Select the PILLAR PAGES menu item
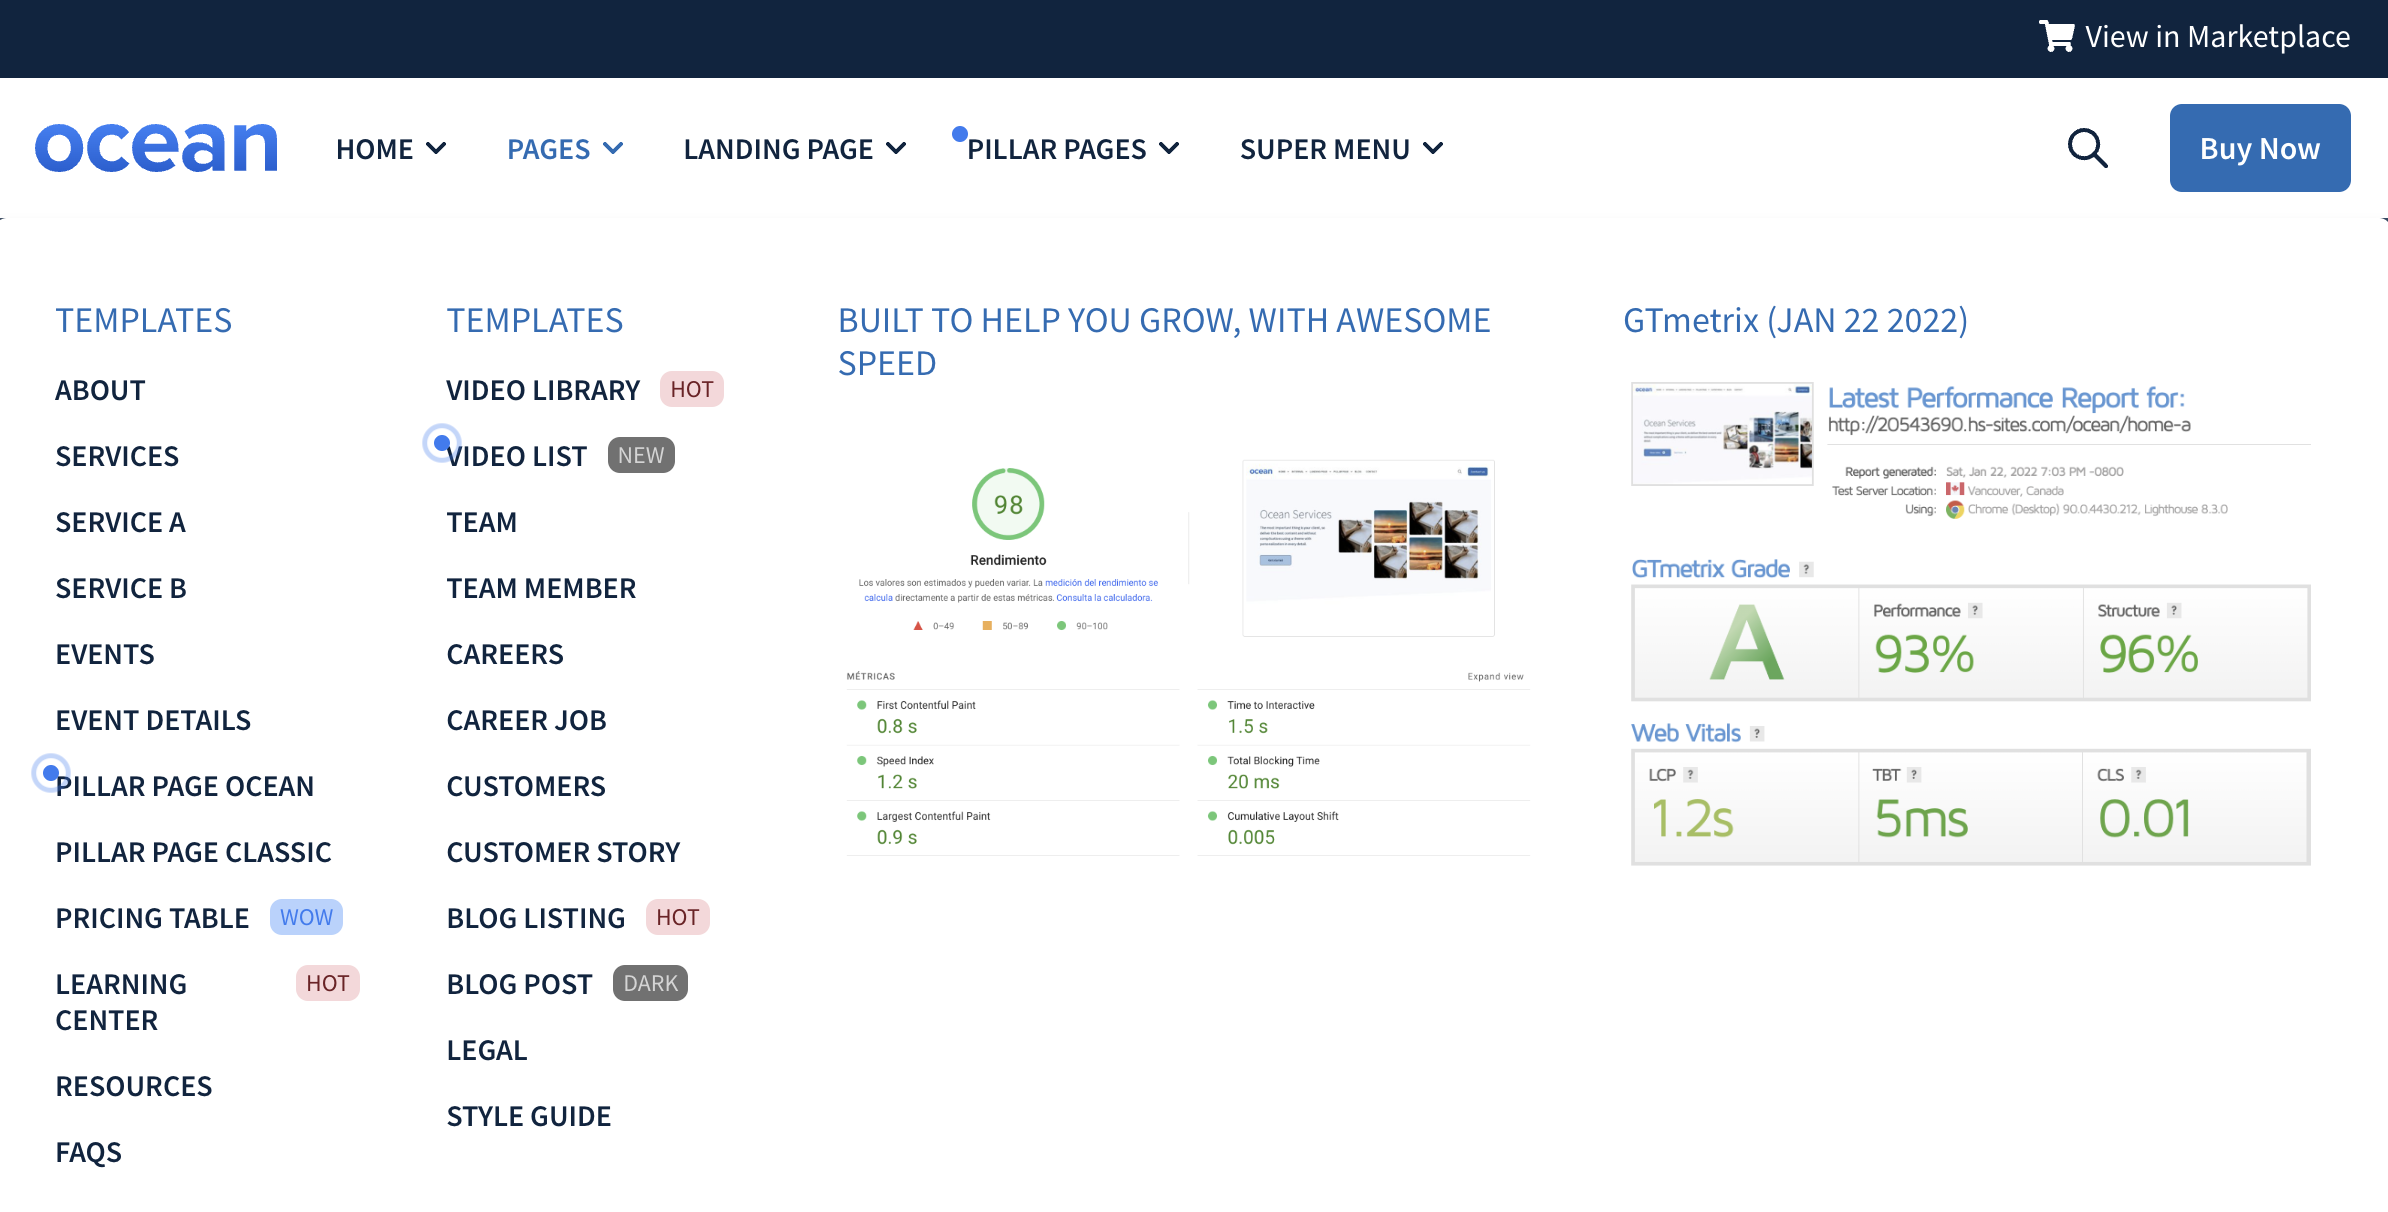 coord(1072,148)
